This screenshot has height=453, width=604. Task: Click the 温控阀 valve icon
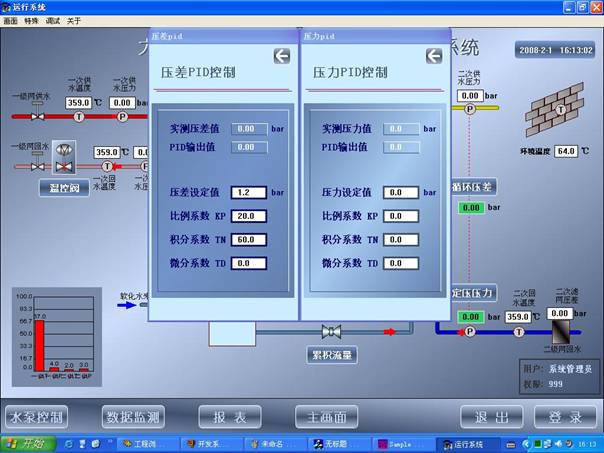[x=65, y=153]
